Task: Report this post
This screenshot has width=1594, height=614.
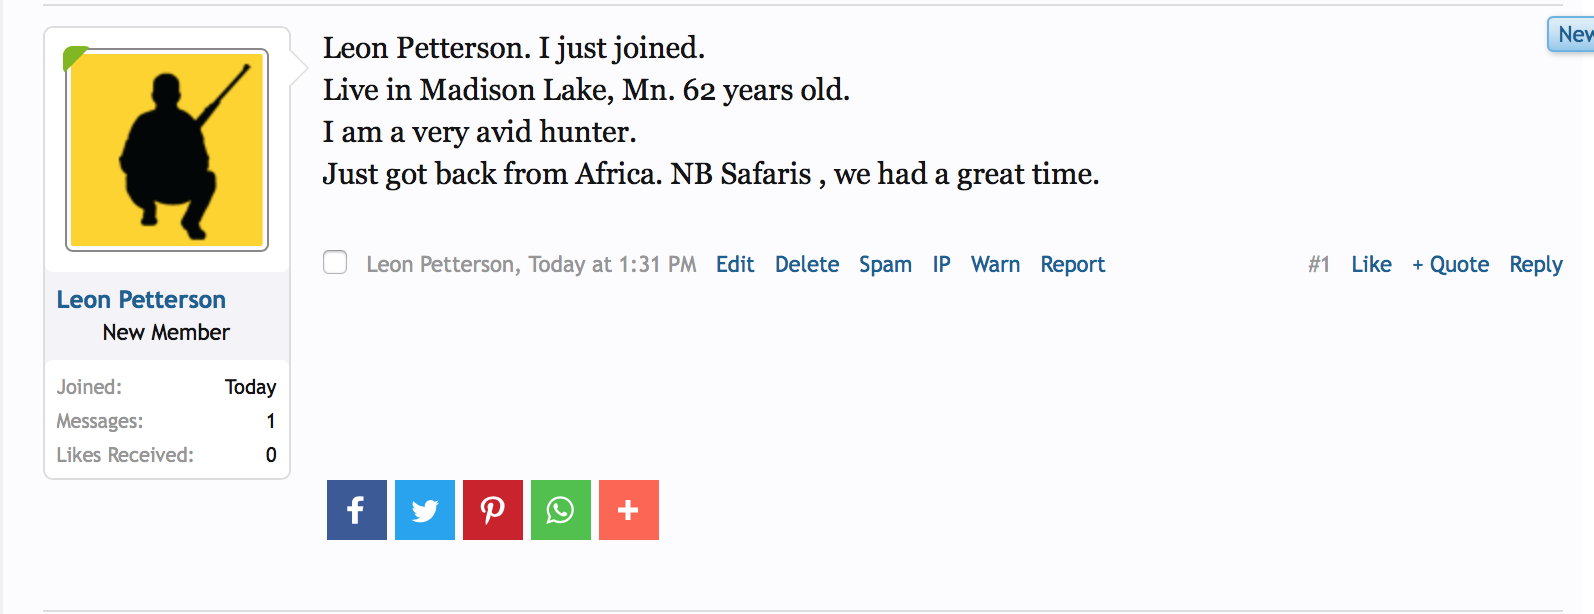Action: pyautogui.click(x=1072, y=265)
